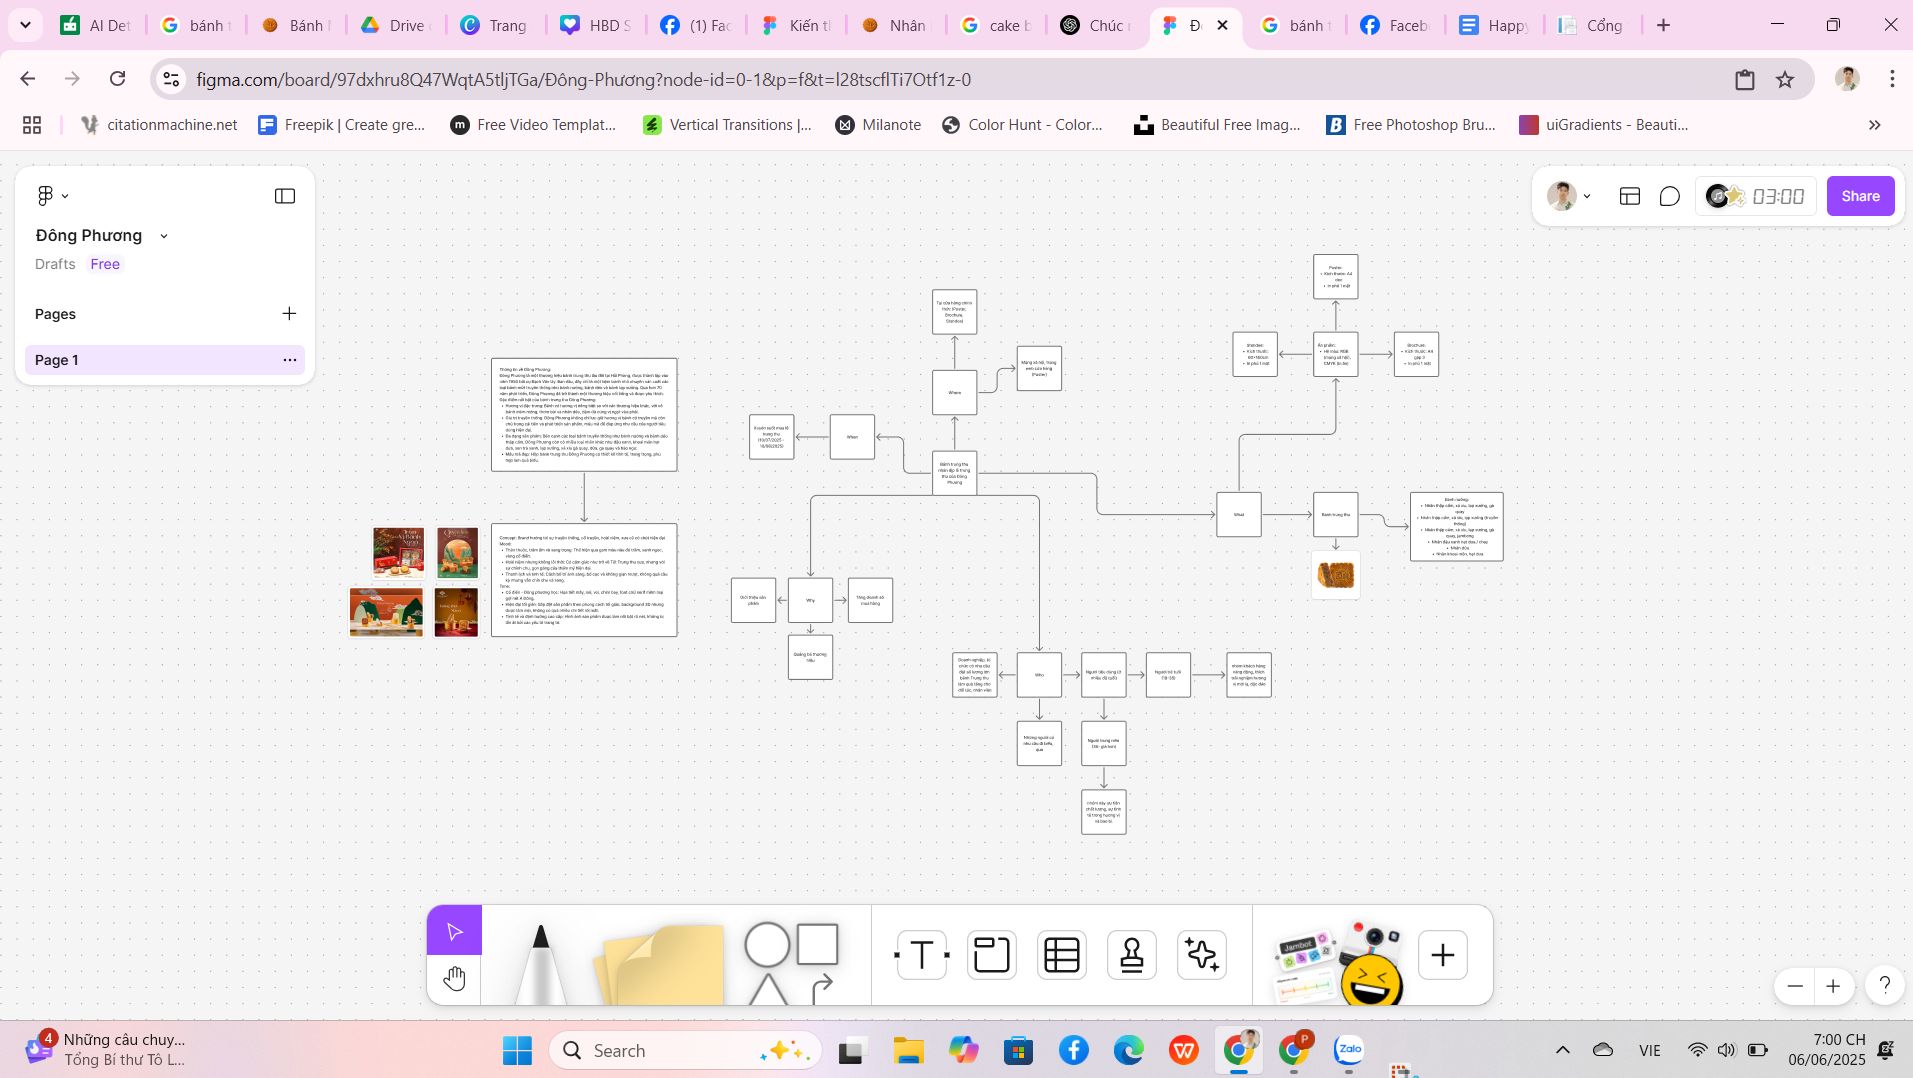Viewport: 1913px width, 1078px height.
Task: Zoom out with minus button
Action: tap(1795, 986)
